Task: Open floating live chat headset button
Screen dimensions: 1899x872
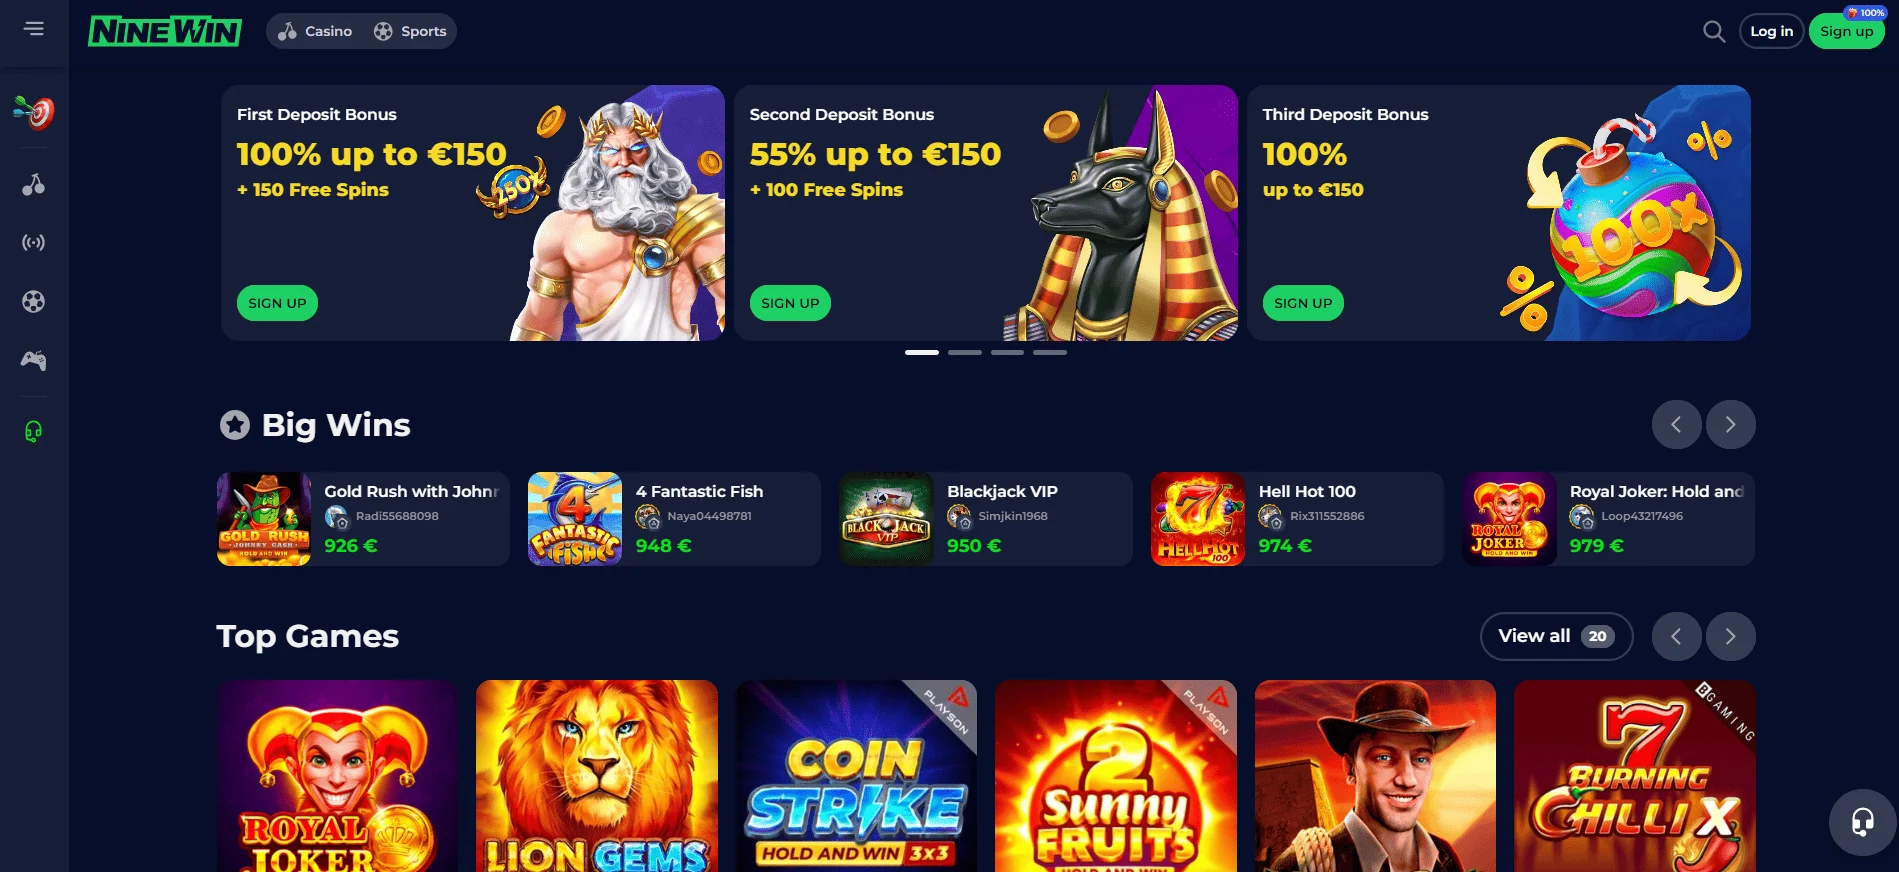Action: [1862, 823]
